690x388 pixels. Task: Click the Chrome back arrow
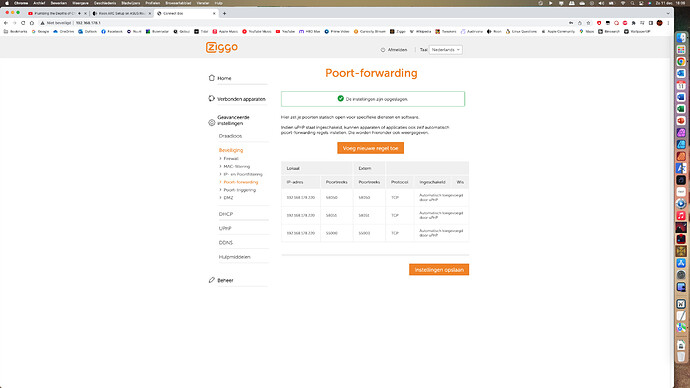pyautogui.click(x=6, y=23)
